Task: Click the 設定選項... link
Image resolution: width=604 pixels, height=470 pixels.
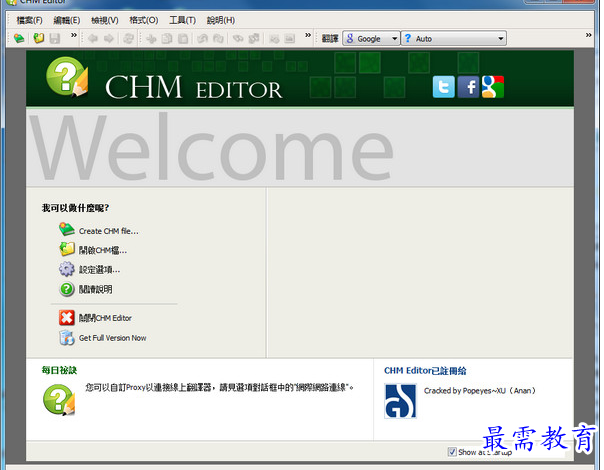Action: click(99, 270)
